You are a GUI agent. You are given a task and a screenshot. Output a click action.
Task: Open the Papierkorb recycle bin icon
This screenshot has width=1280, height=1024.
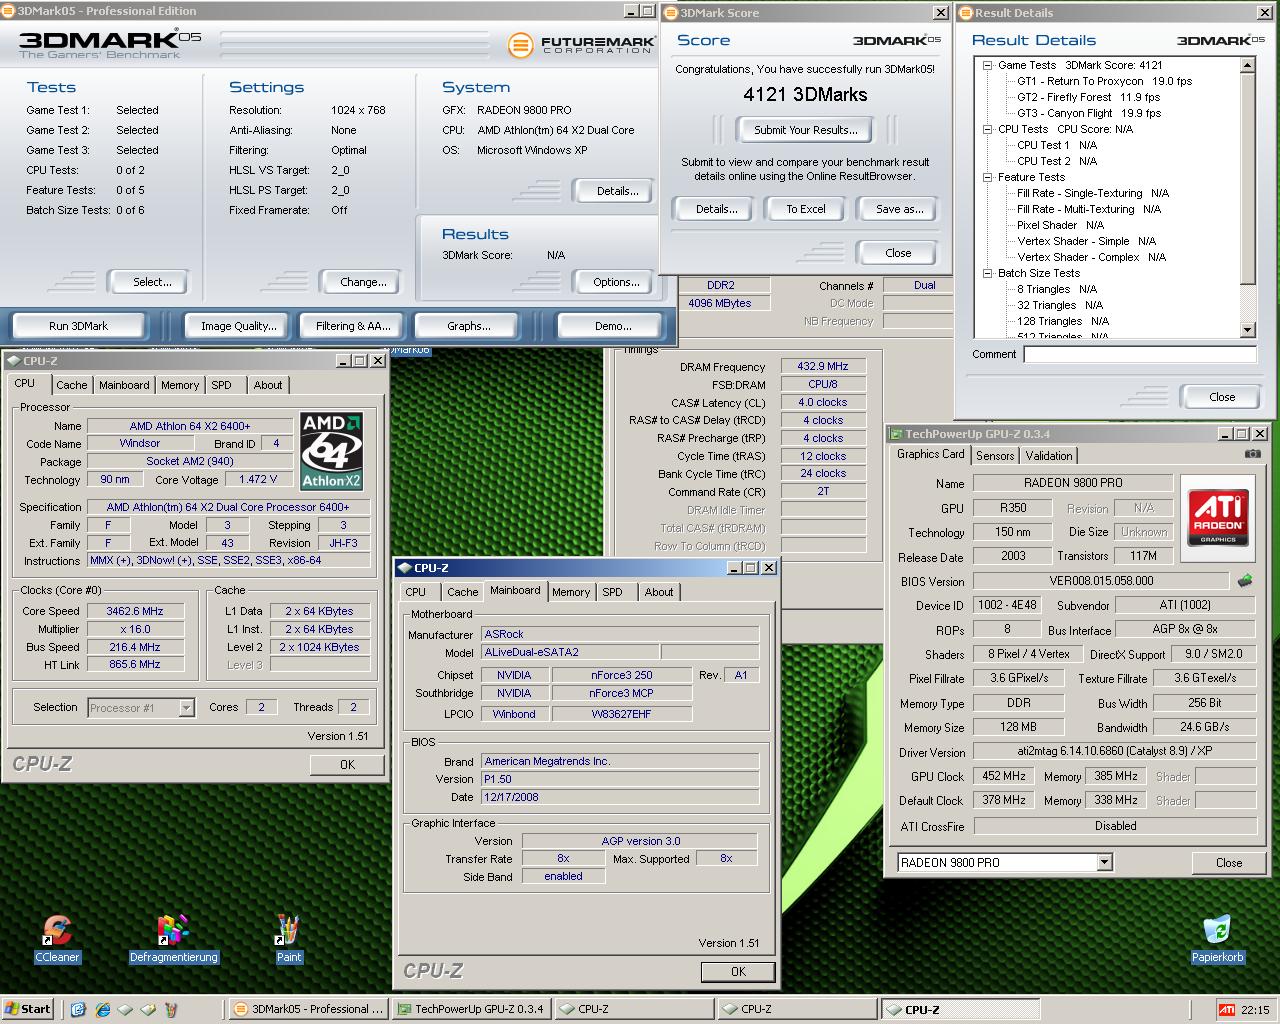click(1217, 938)
